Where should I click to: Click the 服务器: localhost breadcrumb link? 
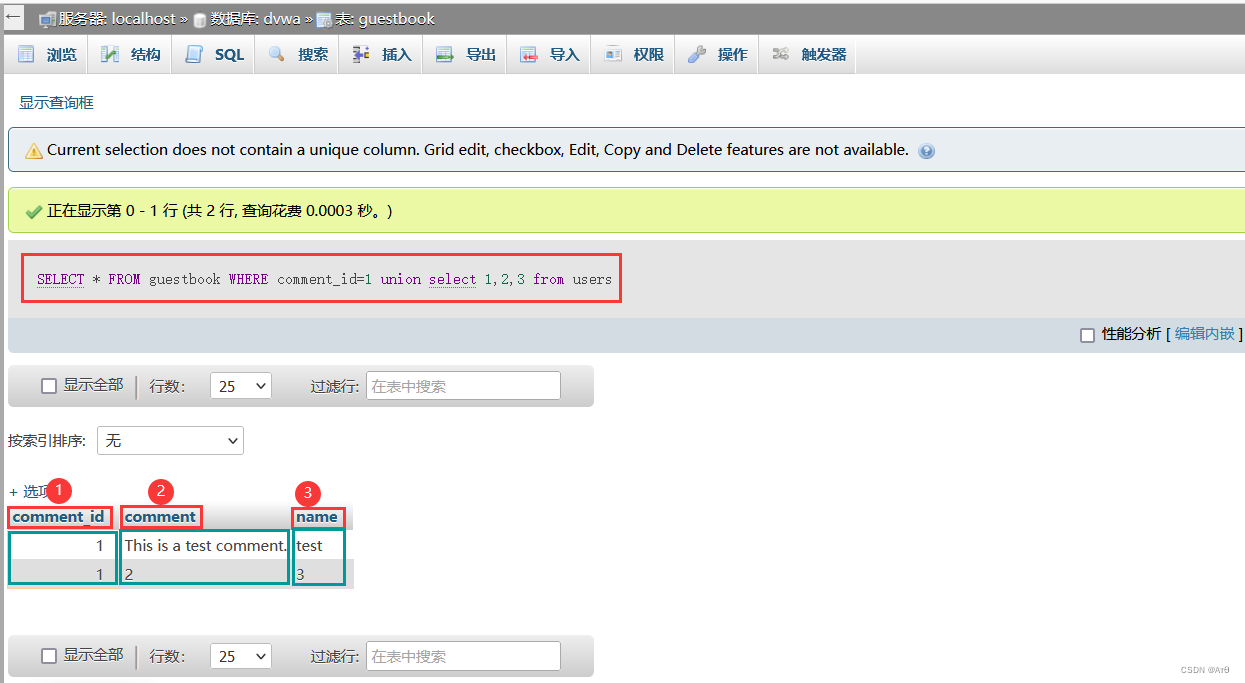[x=117, y=19]
